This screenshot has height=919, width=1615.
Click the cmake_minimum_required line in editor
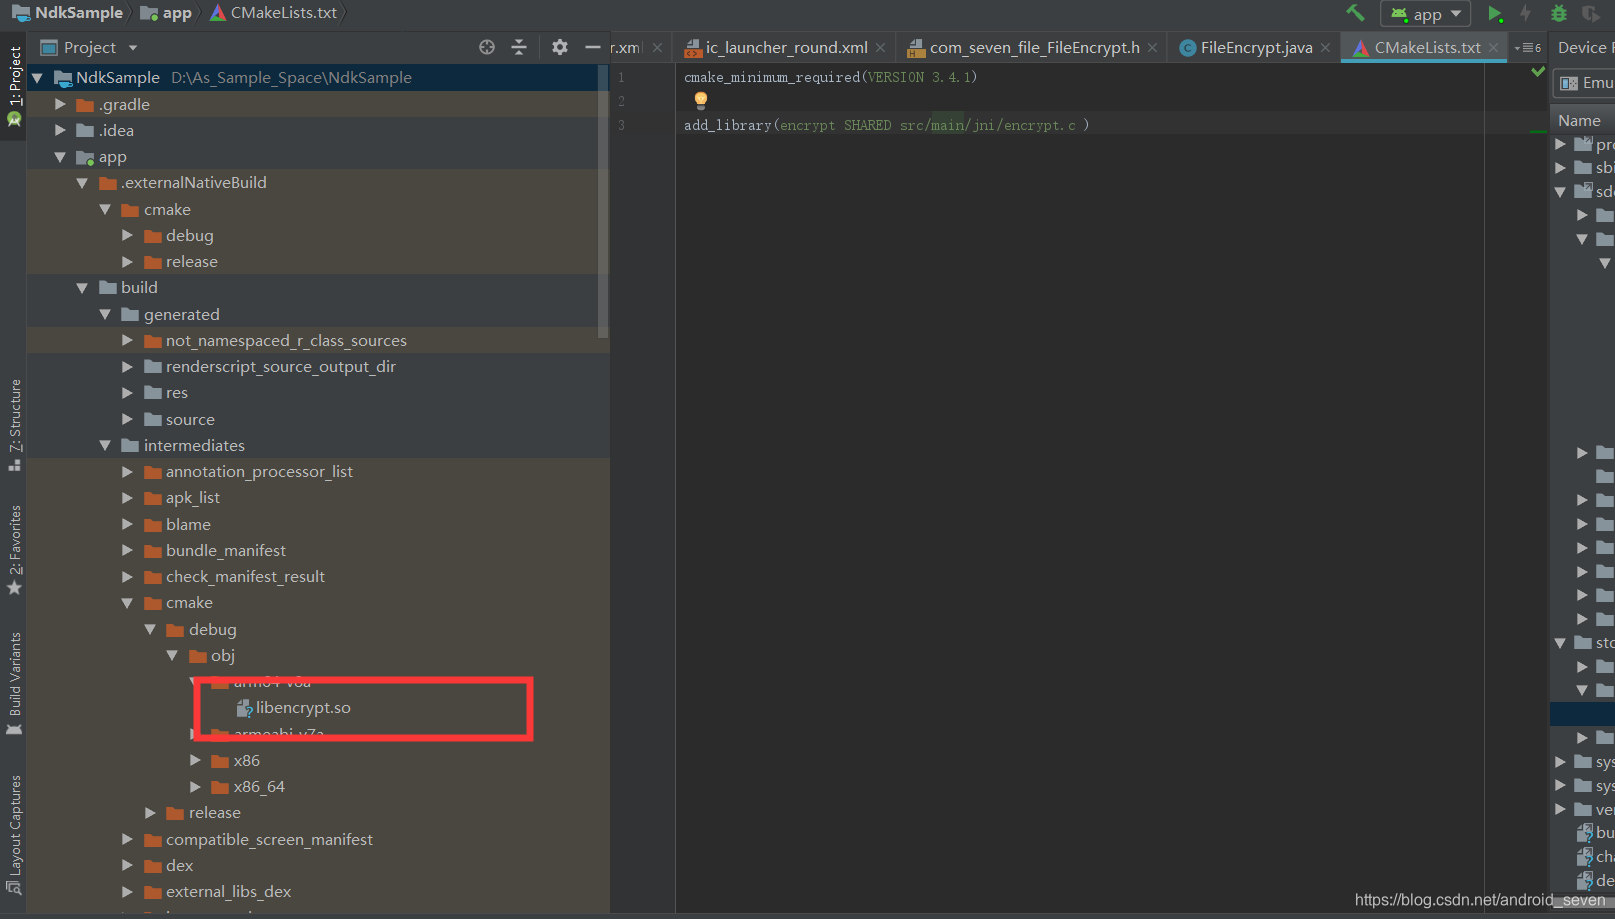point(830,77)
